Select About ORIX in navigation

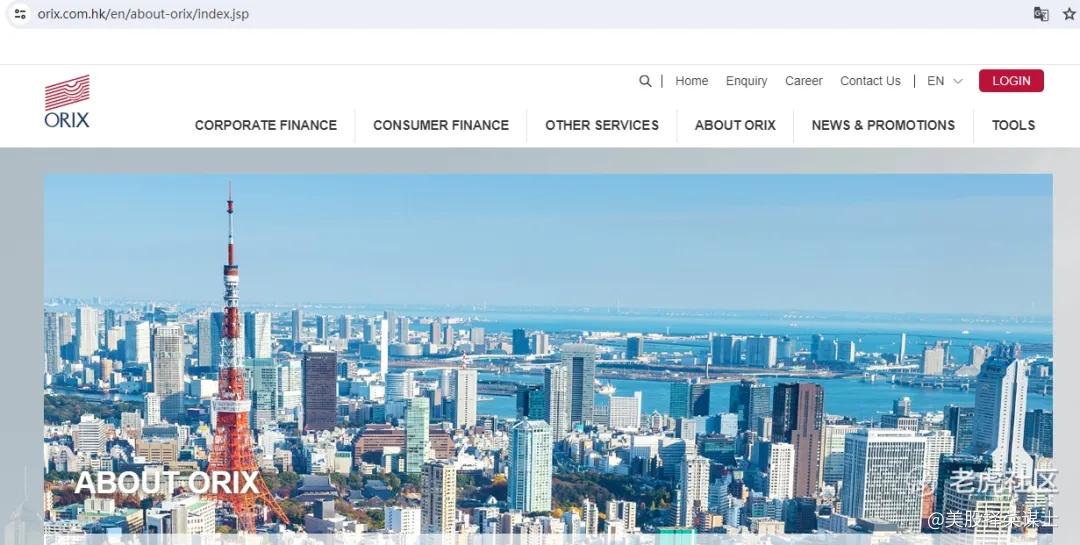(x=735, y=125)
